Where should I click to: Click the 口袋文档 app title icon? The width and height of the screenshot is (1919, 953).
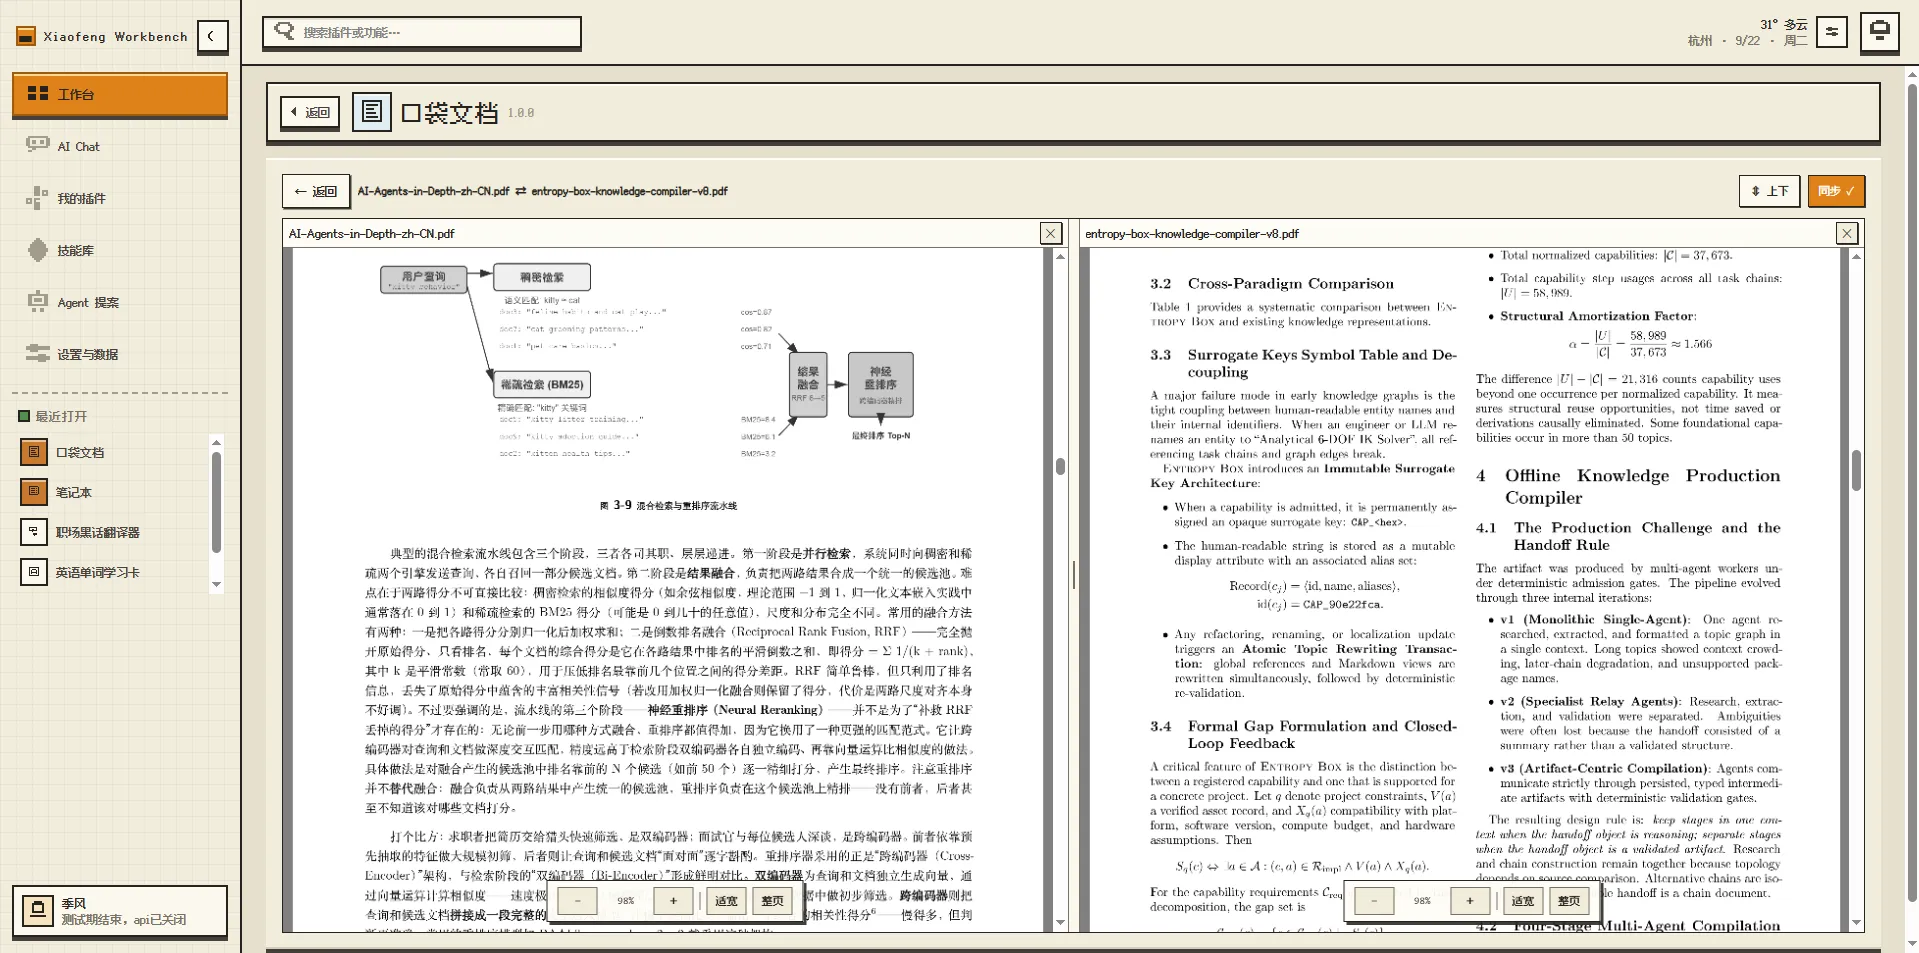(371, 112)
